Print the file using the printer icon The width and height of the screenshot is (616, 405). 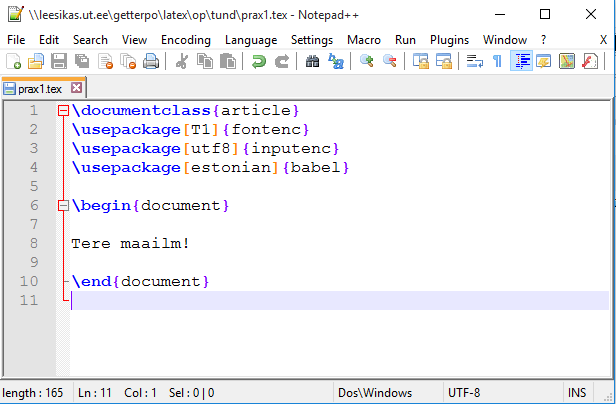(151, 62)
